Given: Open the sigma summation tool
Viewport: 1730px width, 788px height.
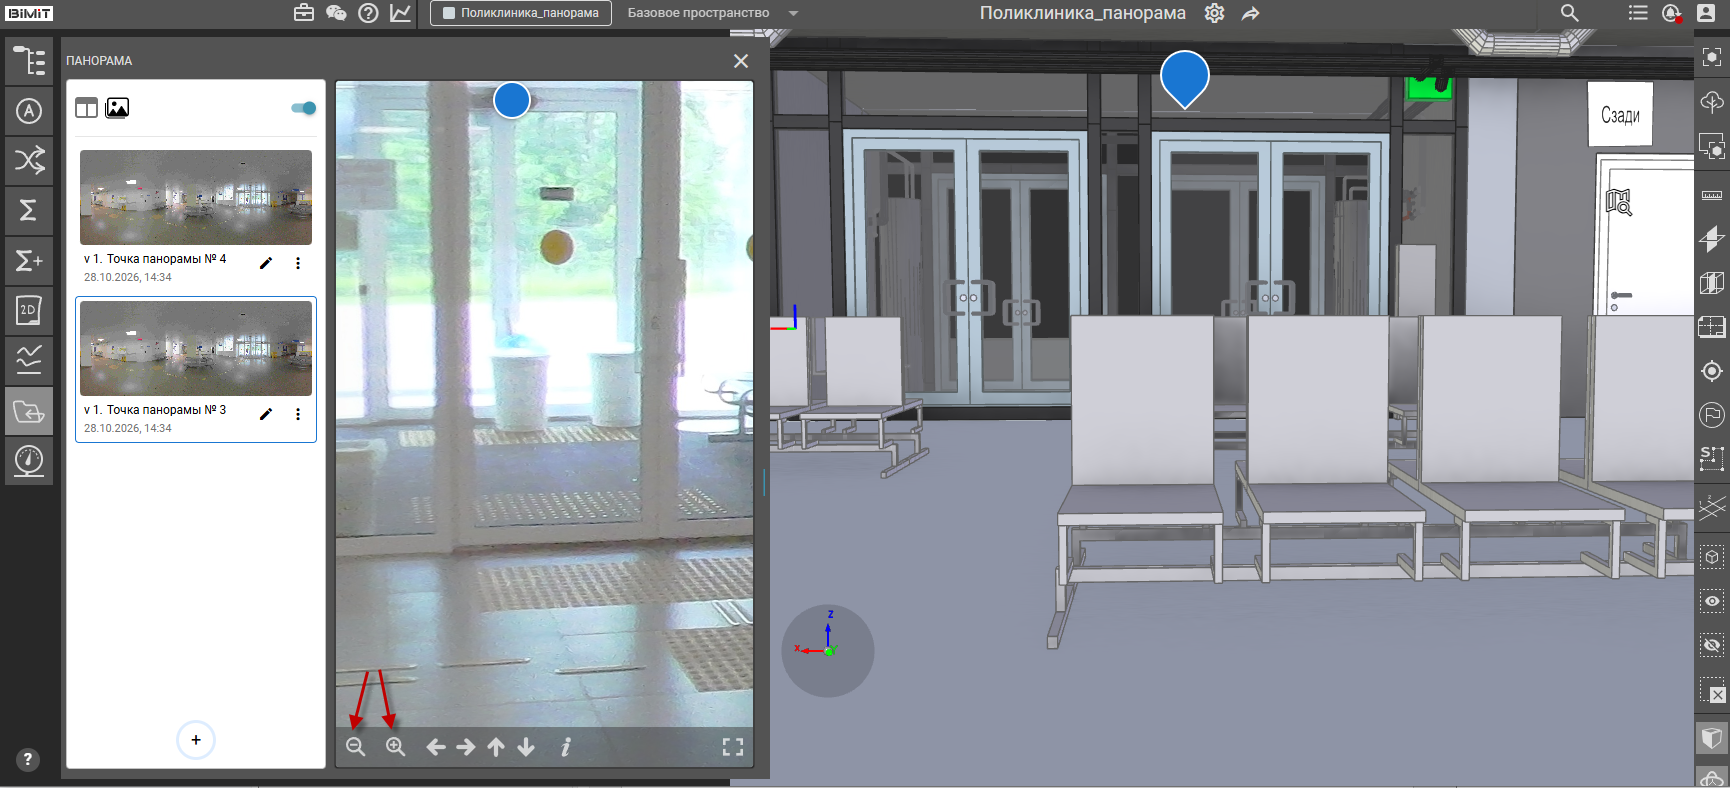Looking at the screenshot, I should 29,210.
